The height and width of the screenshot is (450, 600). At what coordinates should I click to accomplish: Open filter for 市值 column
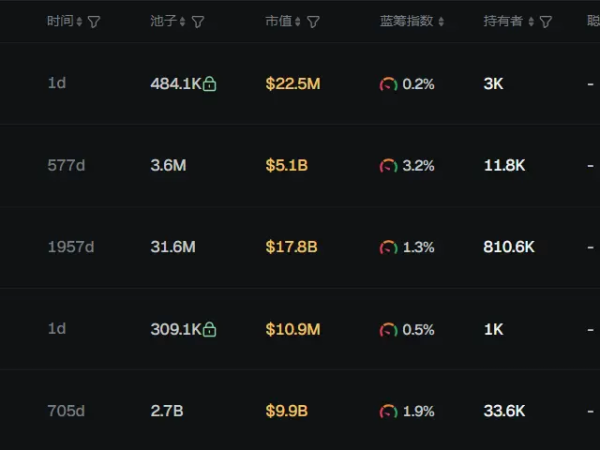(x=313, y=22)
